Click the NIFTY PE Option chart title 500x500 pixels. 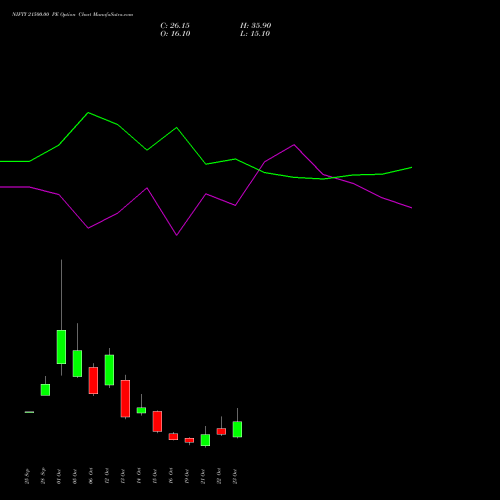[72, 15]
